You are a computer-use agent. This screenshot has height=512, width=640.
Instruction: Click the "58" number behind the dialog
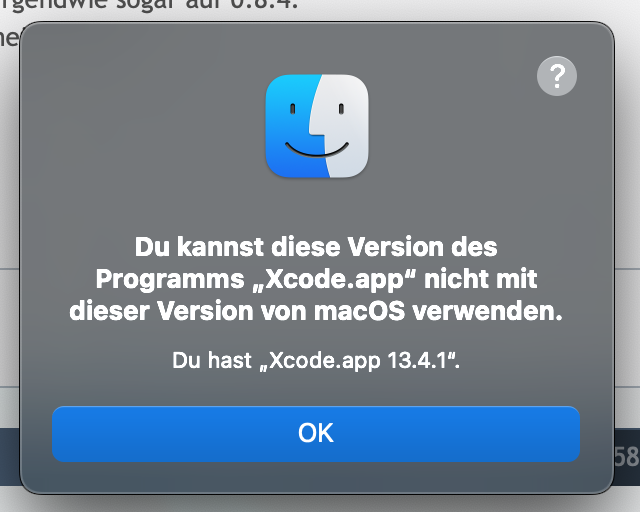click(x=627, y=456)
